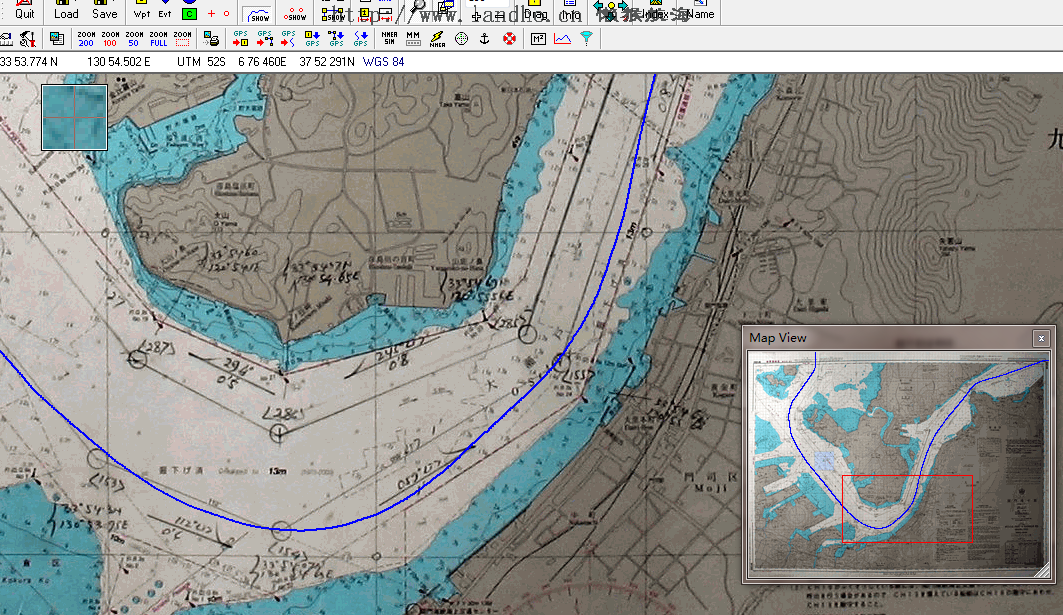Click the map image properties icon
The image size is (1063, 615).
[x=57, y=39]
